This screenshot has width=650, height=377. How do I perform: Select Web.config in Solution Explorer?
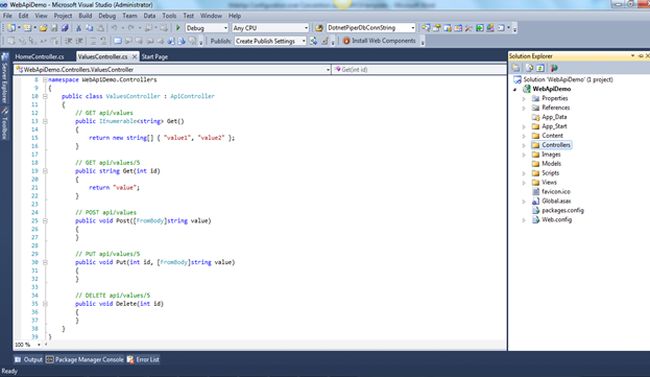(557, 220)
